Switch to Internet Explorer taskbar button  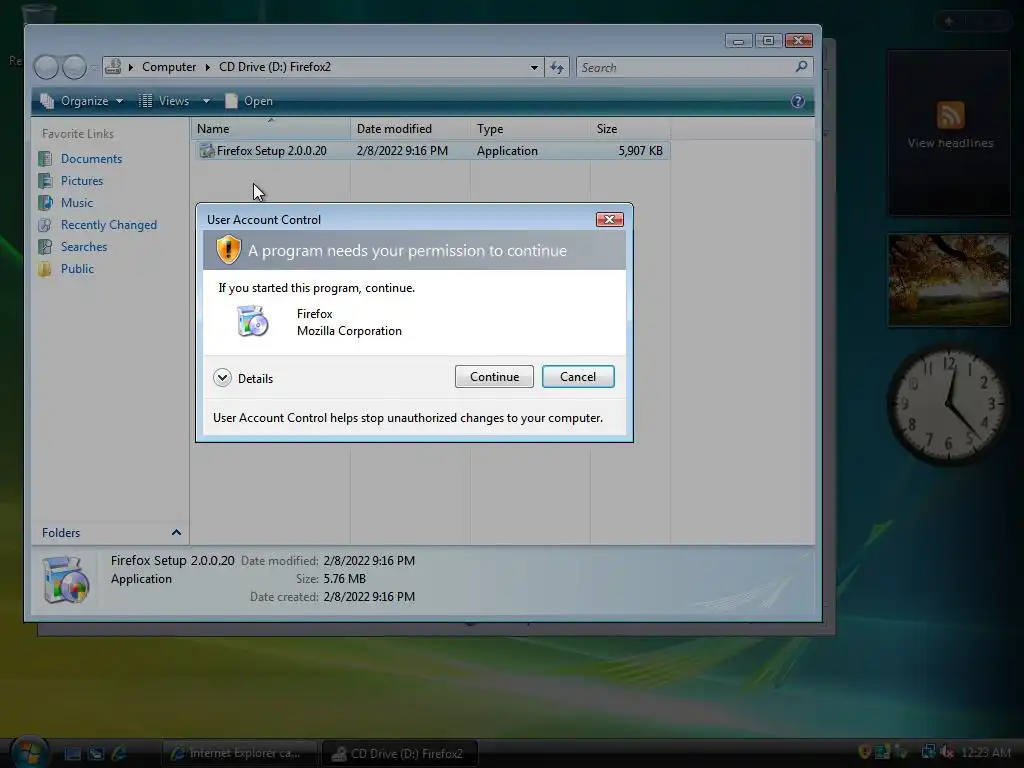point(239,754)
